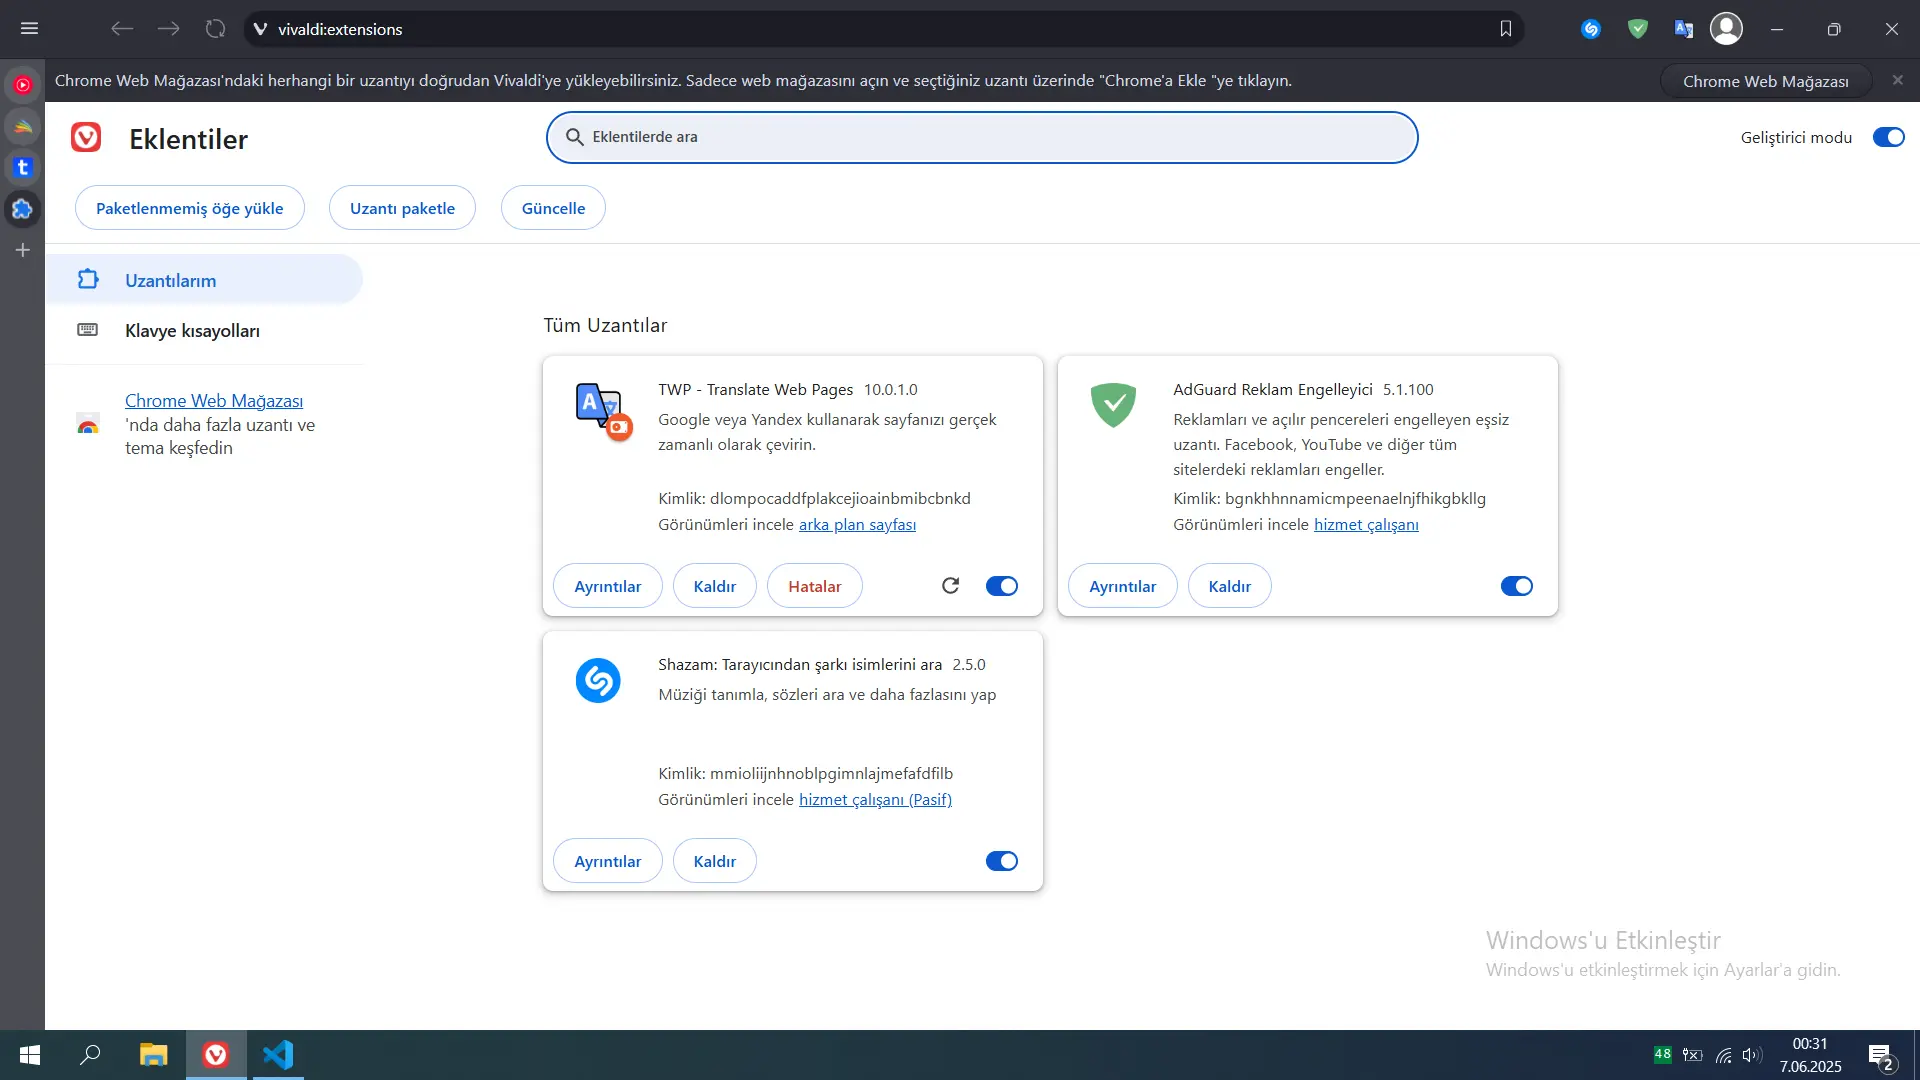Open Klavye kısayolları page

point(204,331)
